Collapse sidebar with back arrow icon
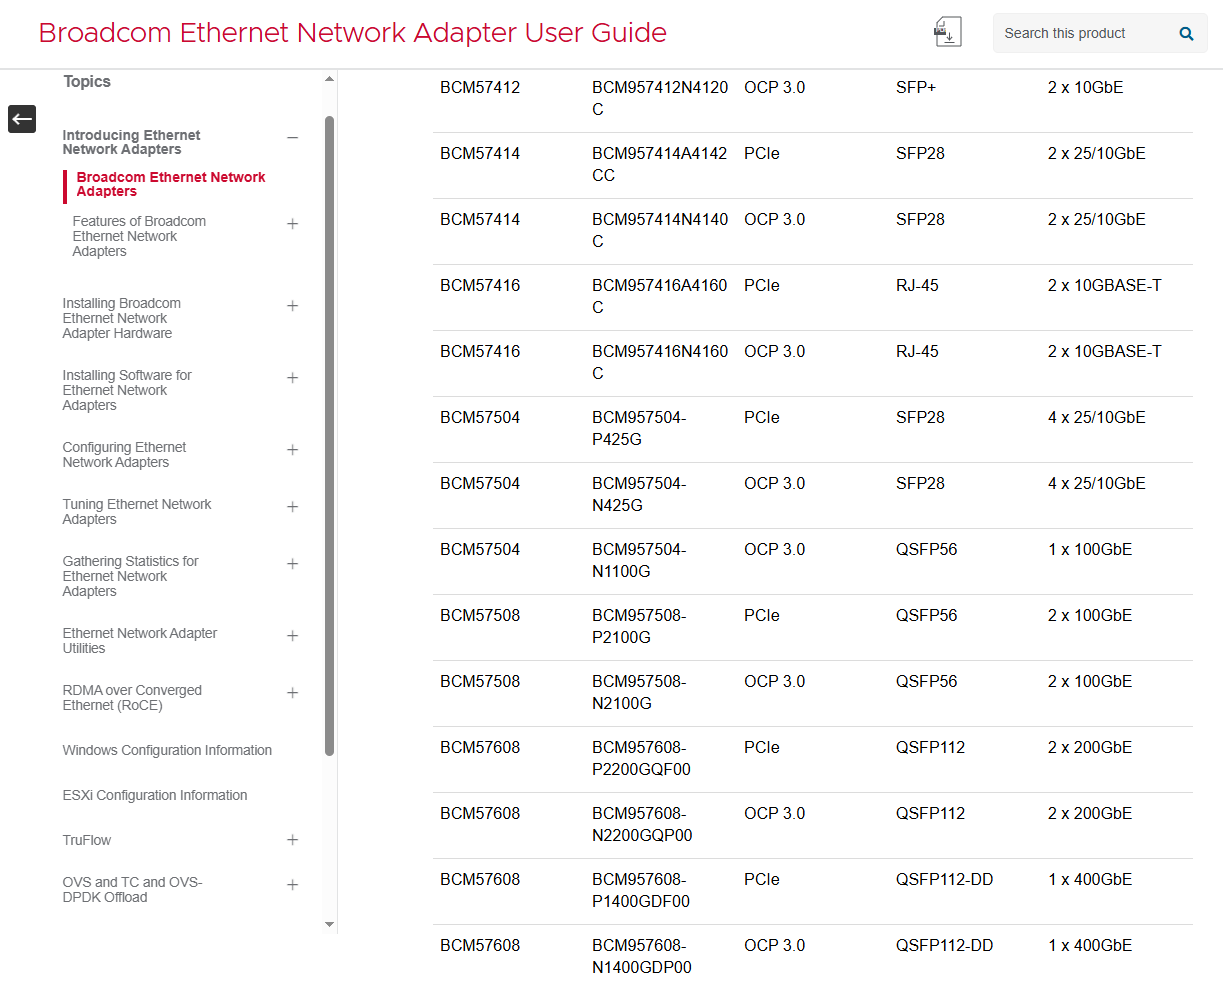 point(22,119)
